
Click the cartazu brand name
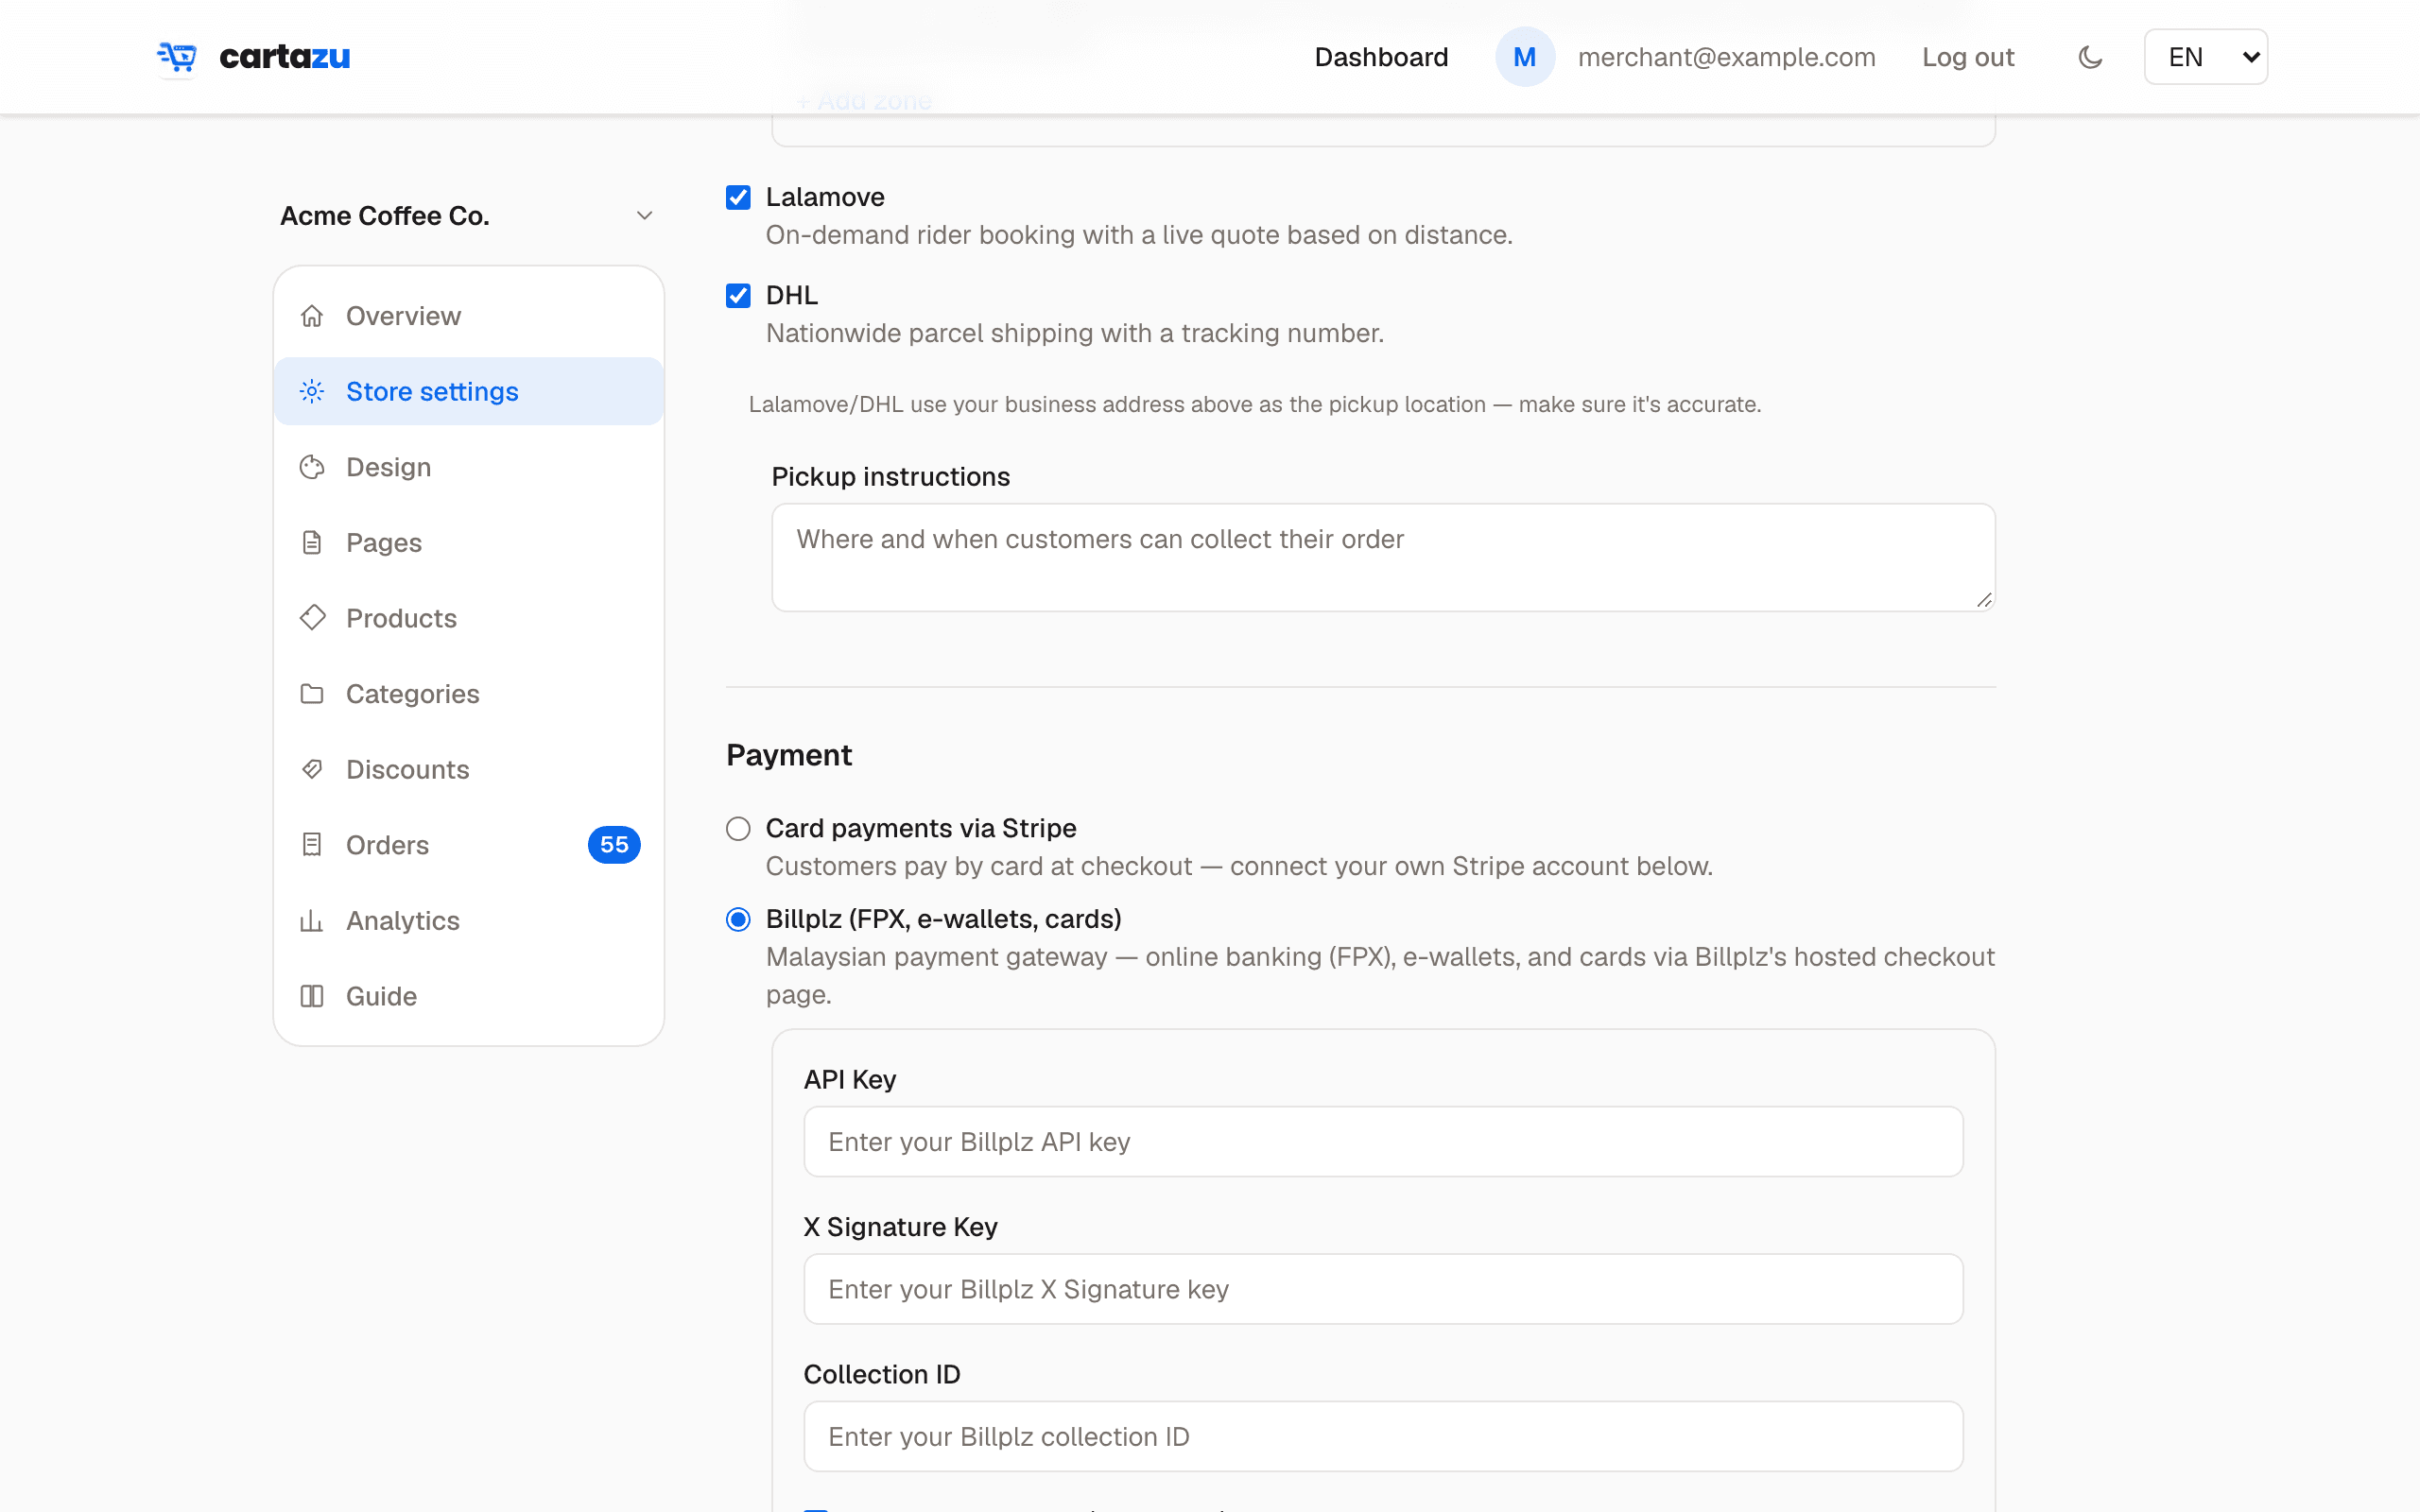click(285, 57)
